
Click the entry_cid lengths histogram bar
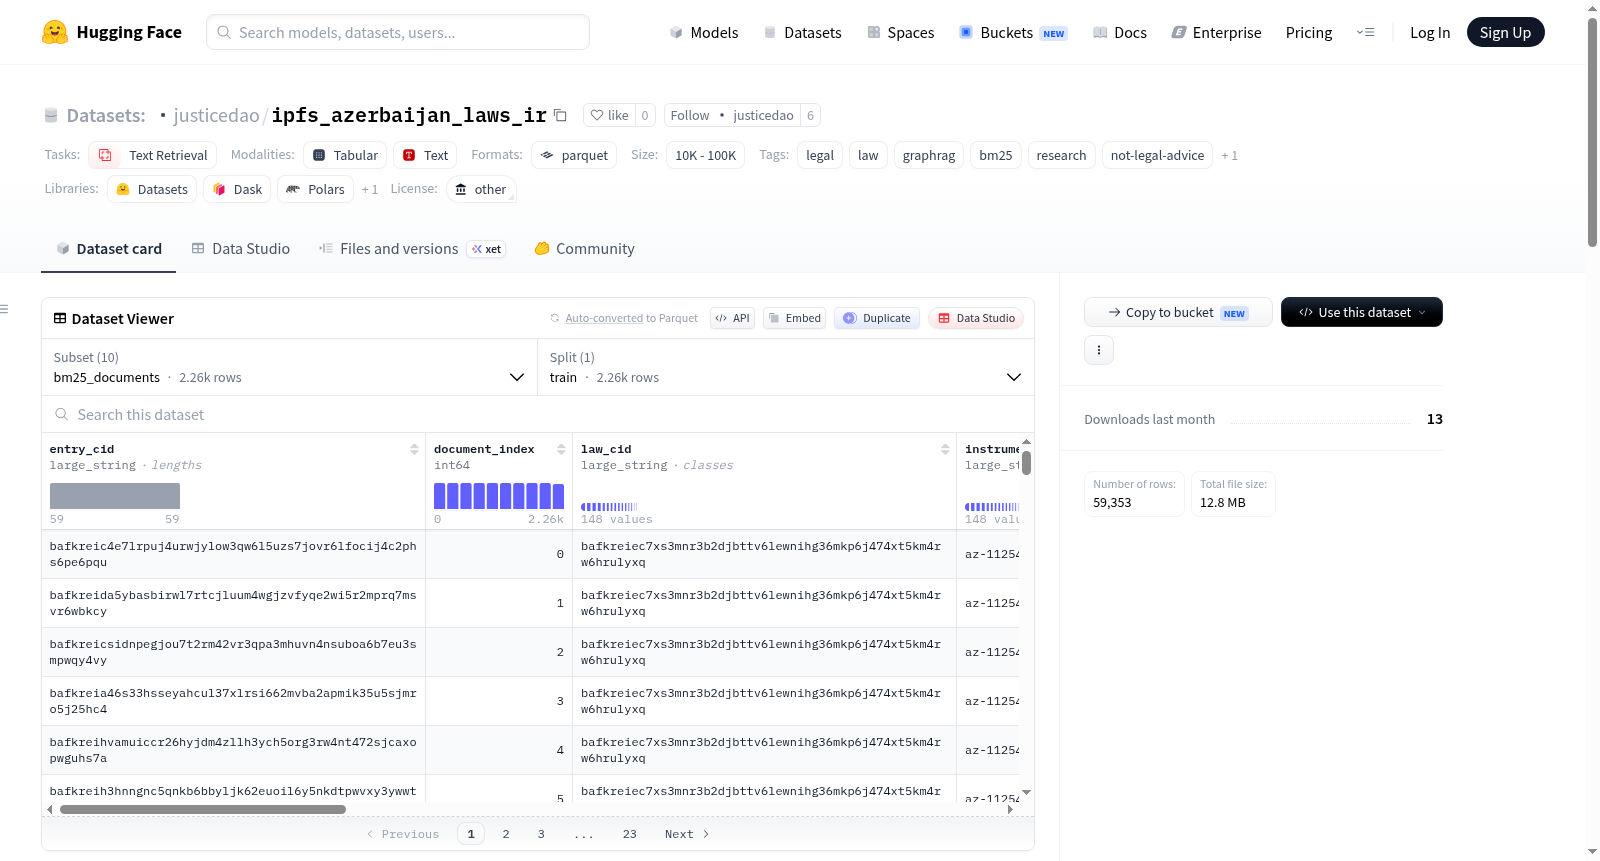115,496
